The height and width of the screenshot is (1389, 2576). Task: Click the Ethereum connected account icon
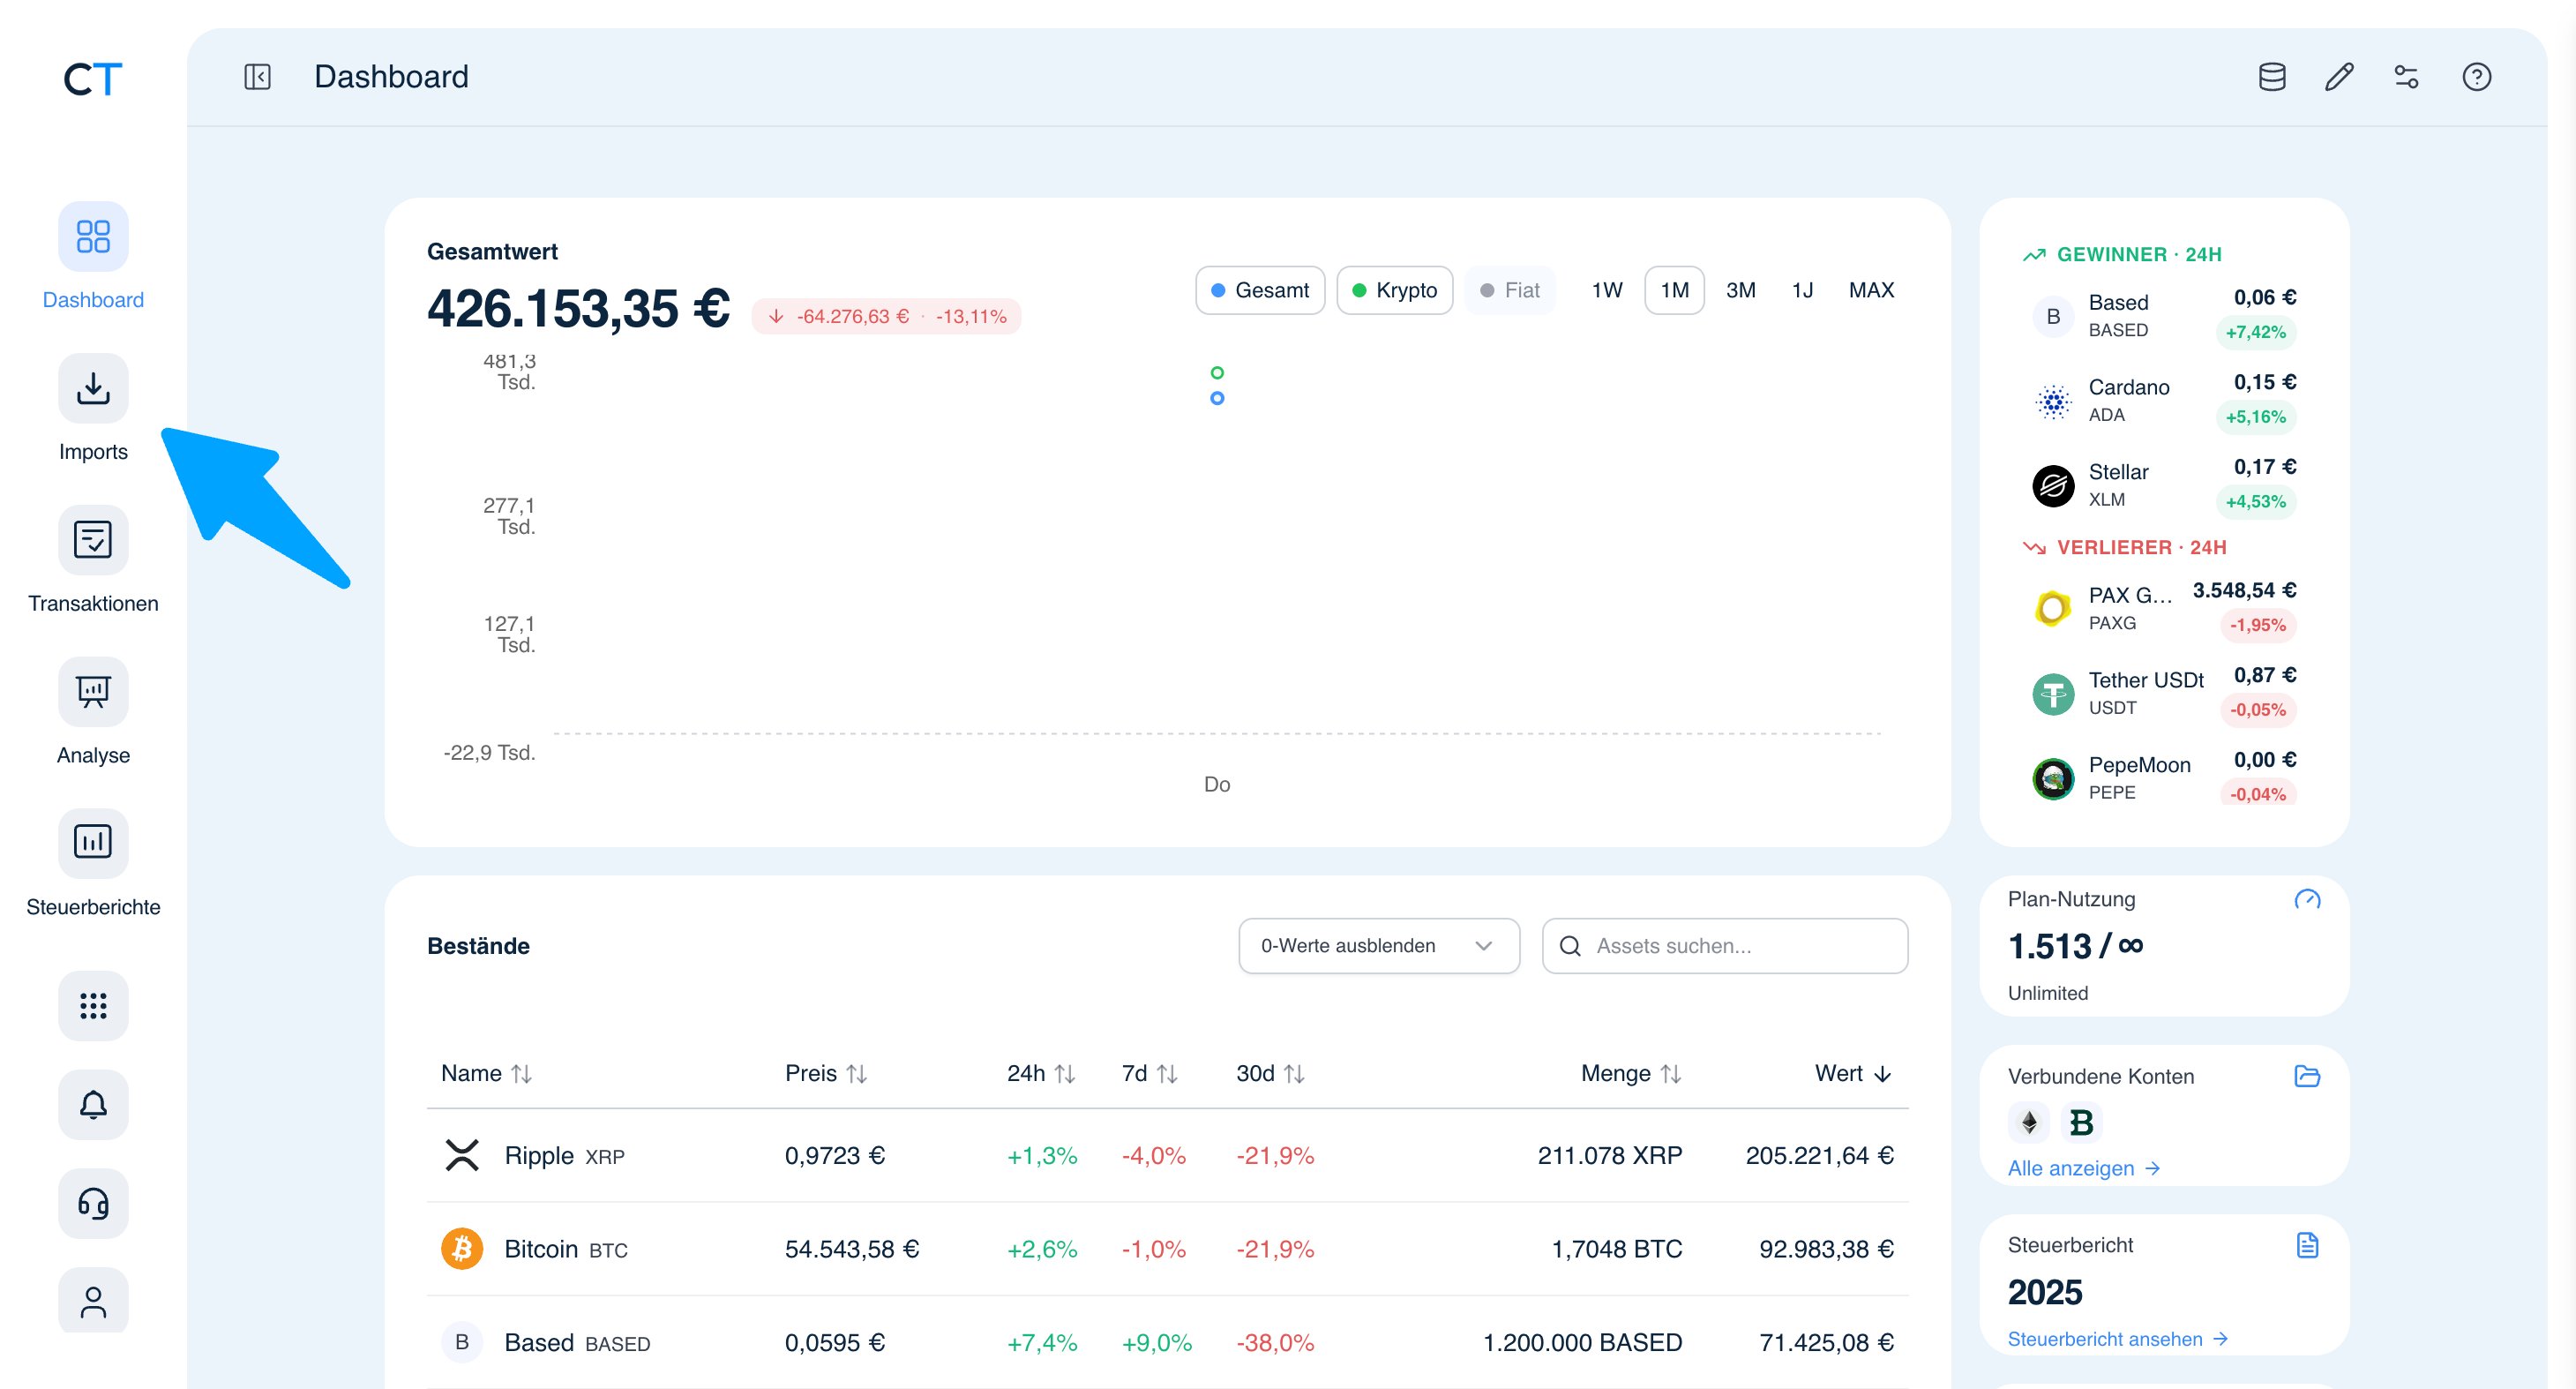point(2029,1123)
